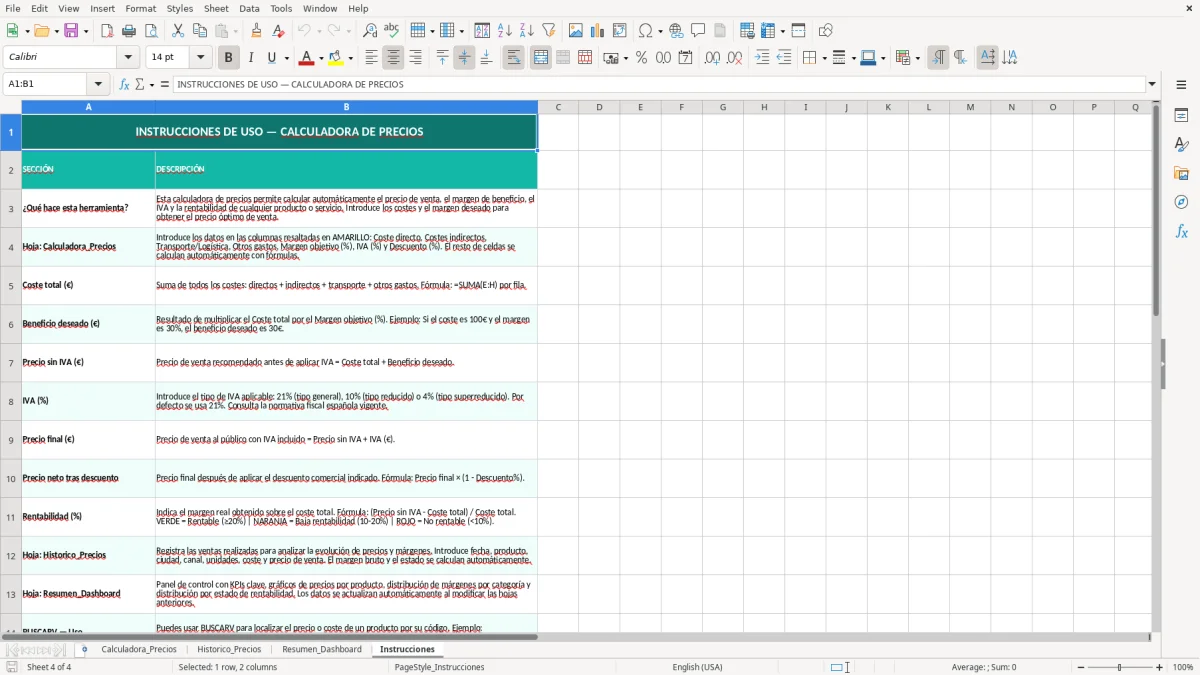This screenshot has width=1200, height=675.
Task: Cut the selected cells
Action: [178, 31]
